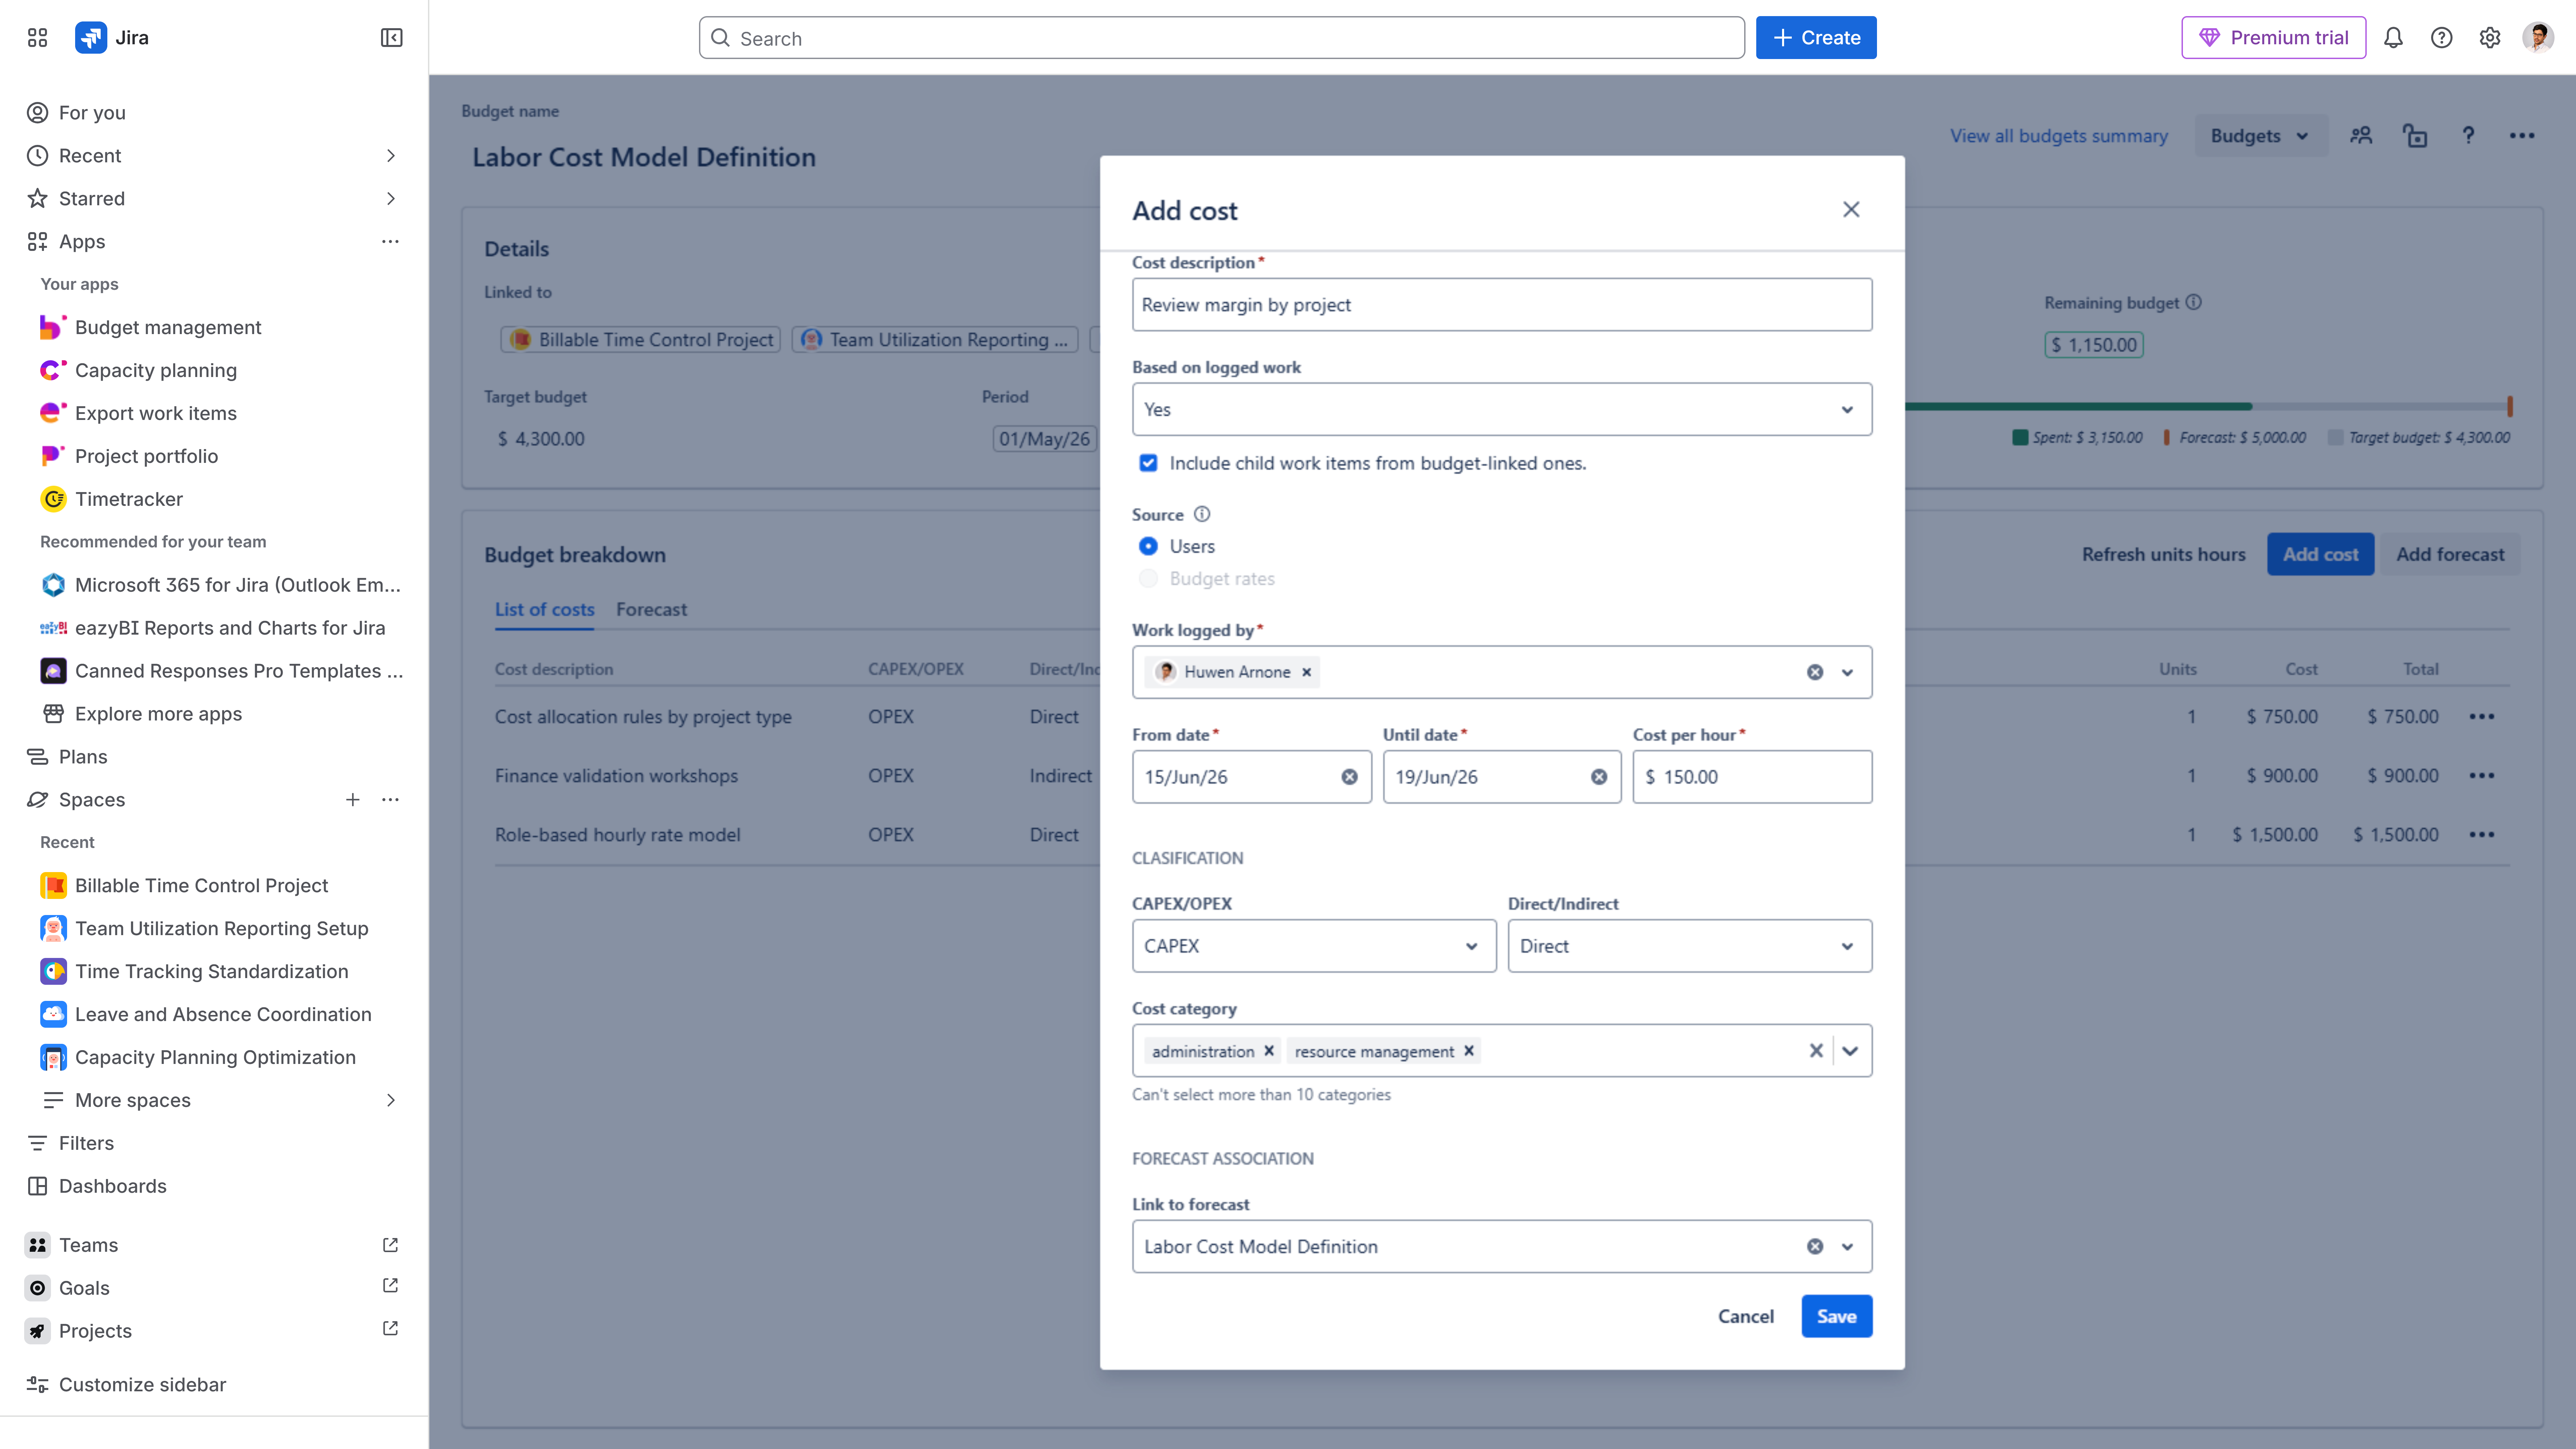Click the Jira logo
The width and height of the screenshot is (2576, 1449).
coord(112,38)
